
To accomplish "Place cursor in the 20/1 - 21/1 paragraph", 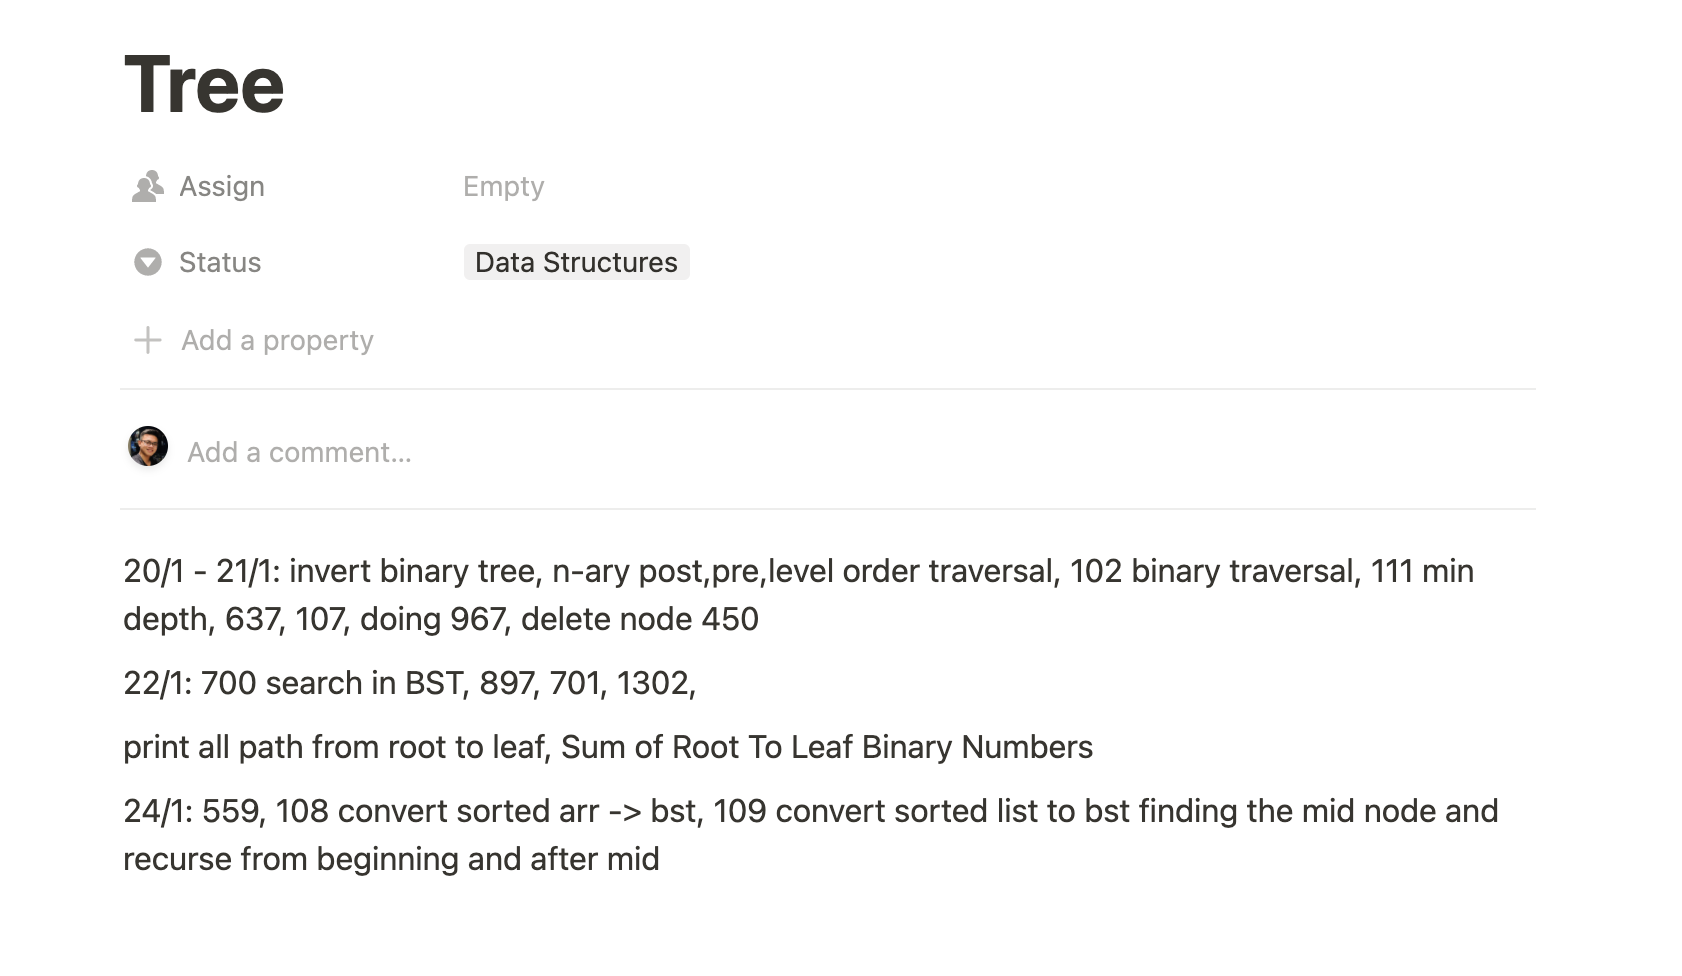I will 799,595.
